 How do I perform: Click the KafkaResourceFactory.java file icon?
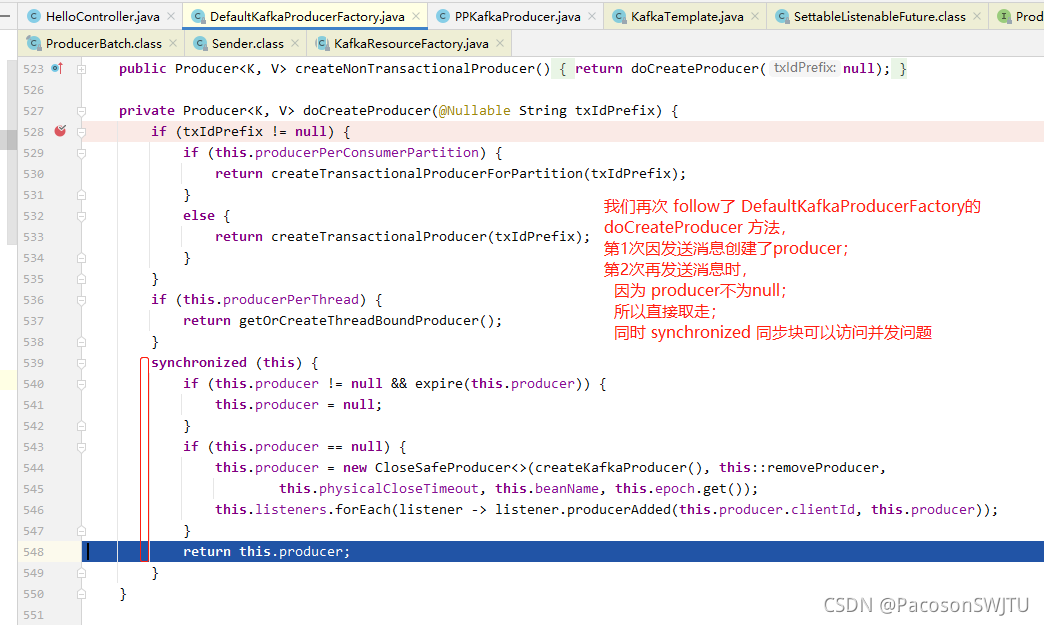click(322, 44)
